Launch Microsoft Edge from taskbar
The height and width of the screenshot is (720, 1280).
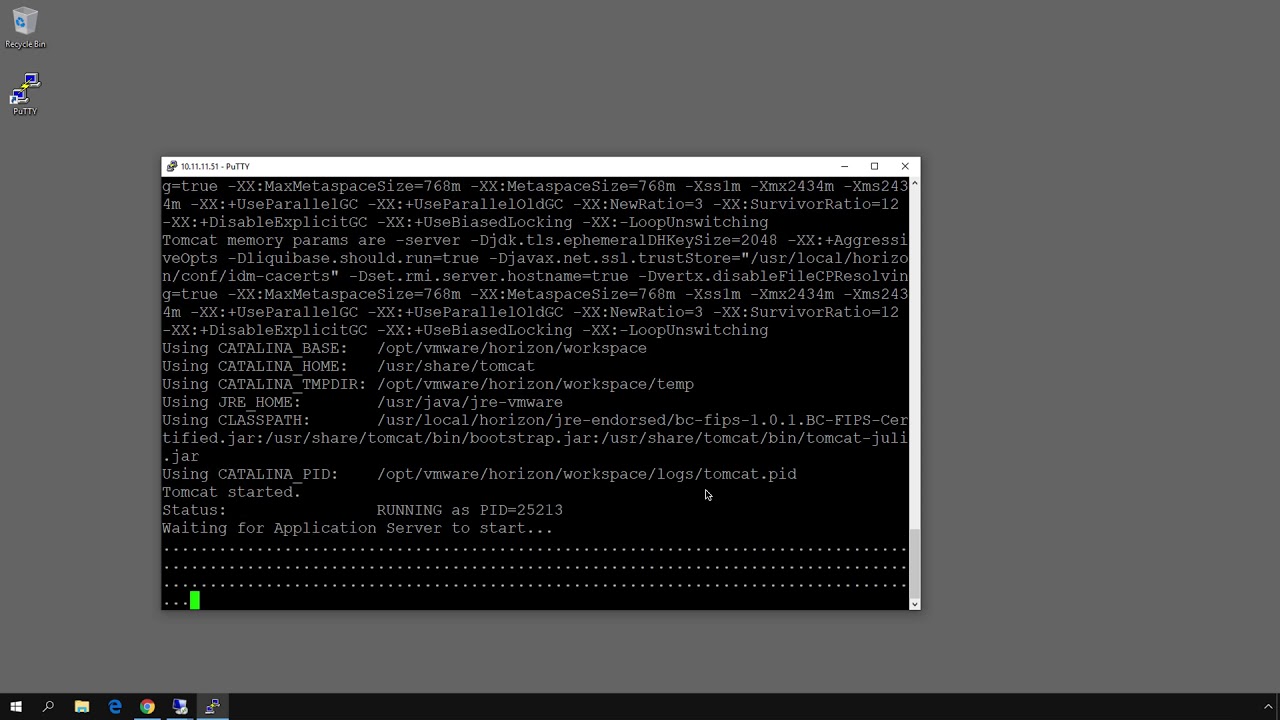point(115,707)
